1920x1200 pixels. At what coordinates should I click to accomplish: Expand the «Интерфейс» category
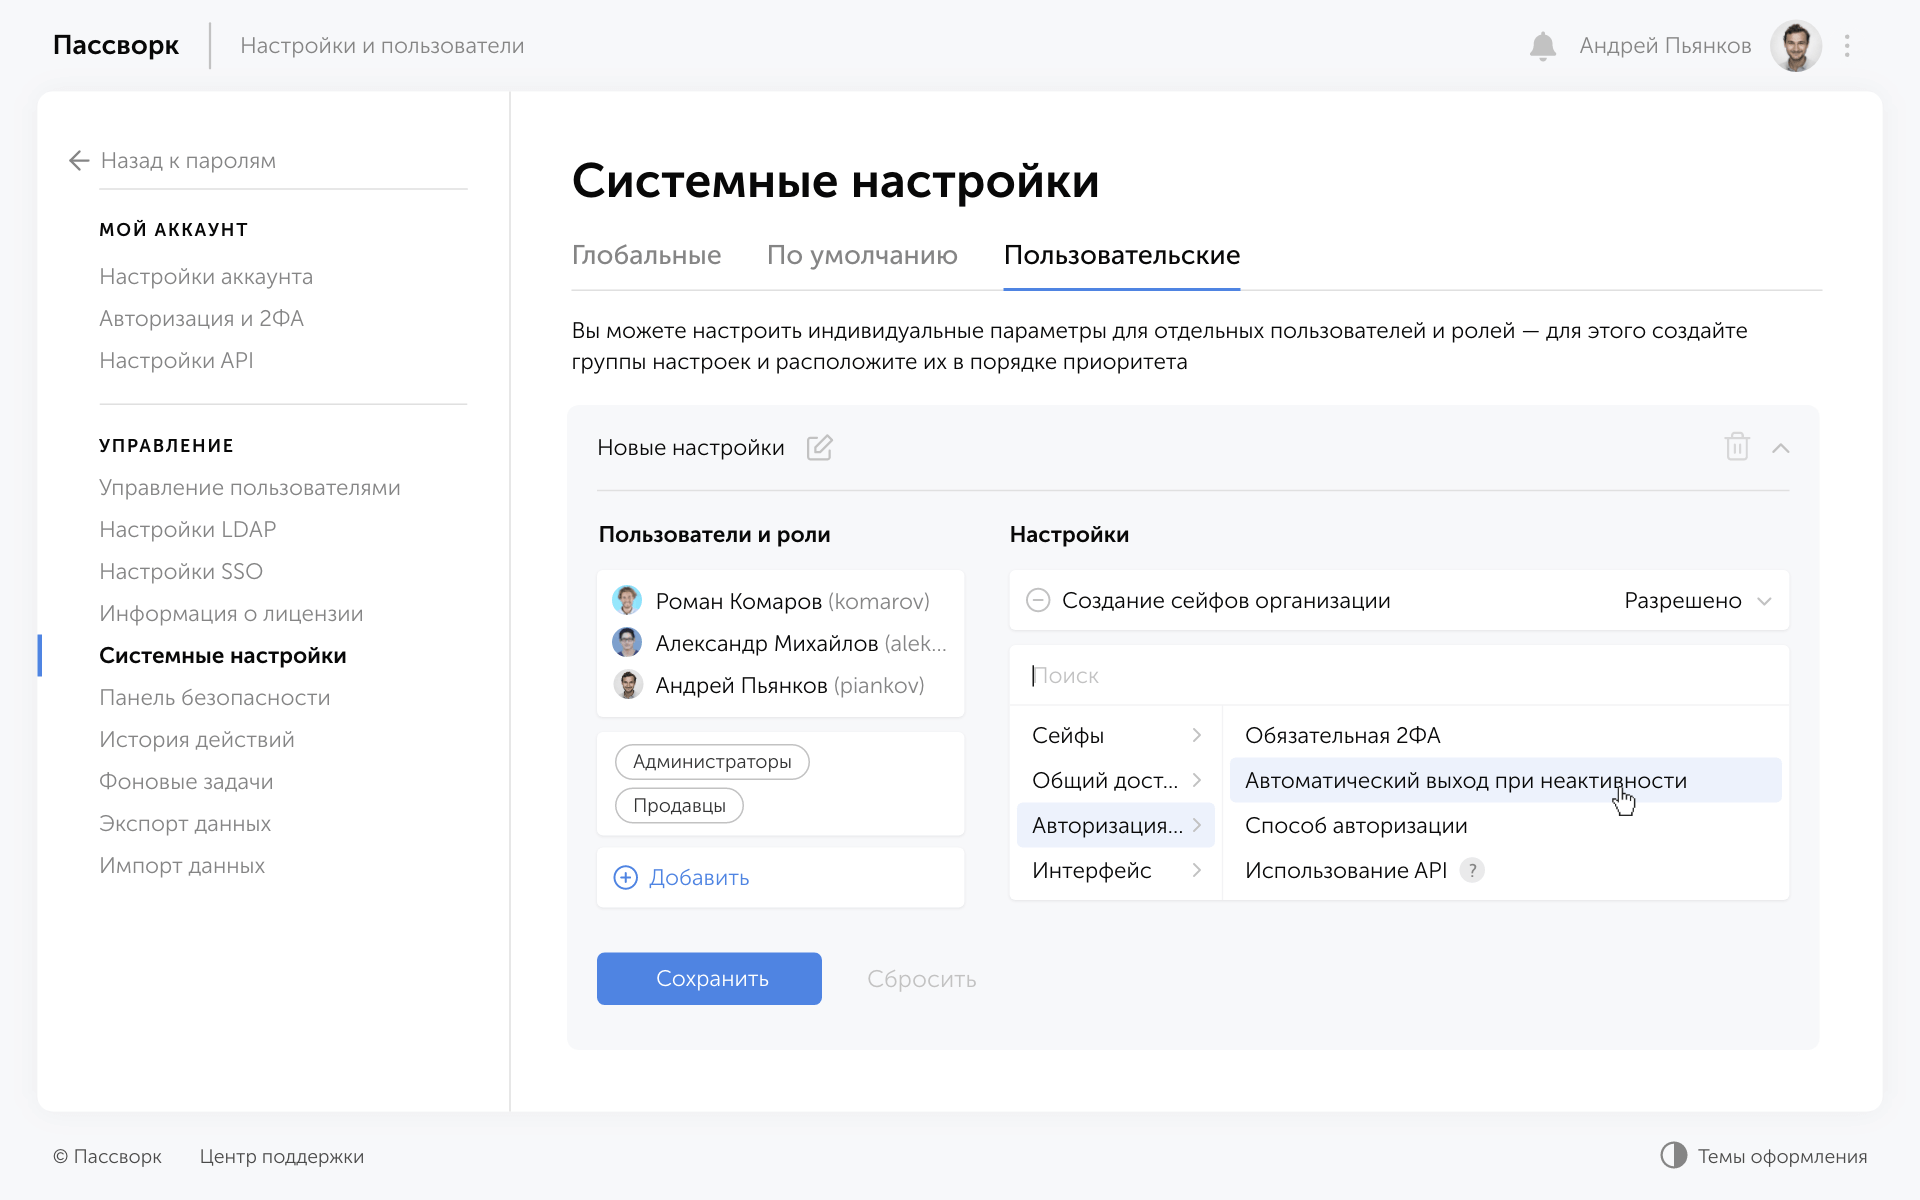tap(1116, 870)
